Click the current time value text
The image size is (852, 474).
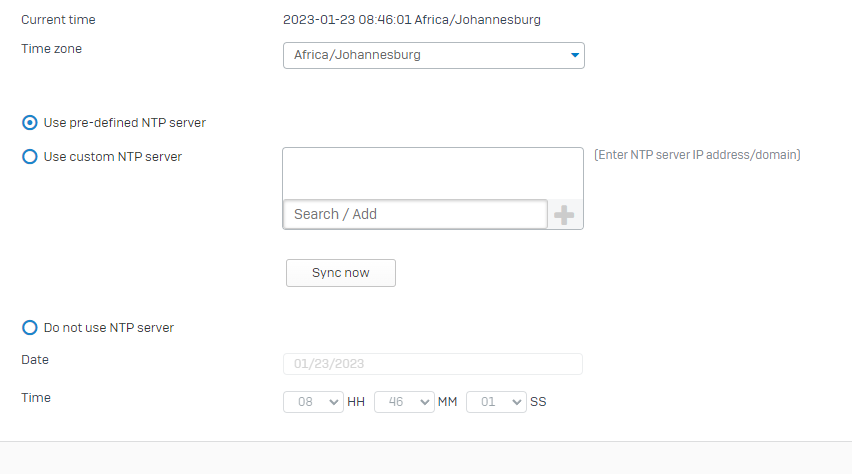(x=412, y=20)
